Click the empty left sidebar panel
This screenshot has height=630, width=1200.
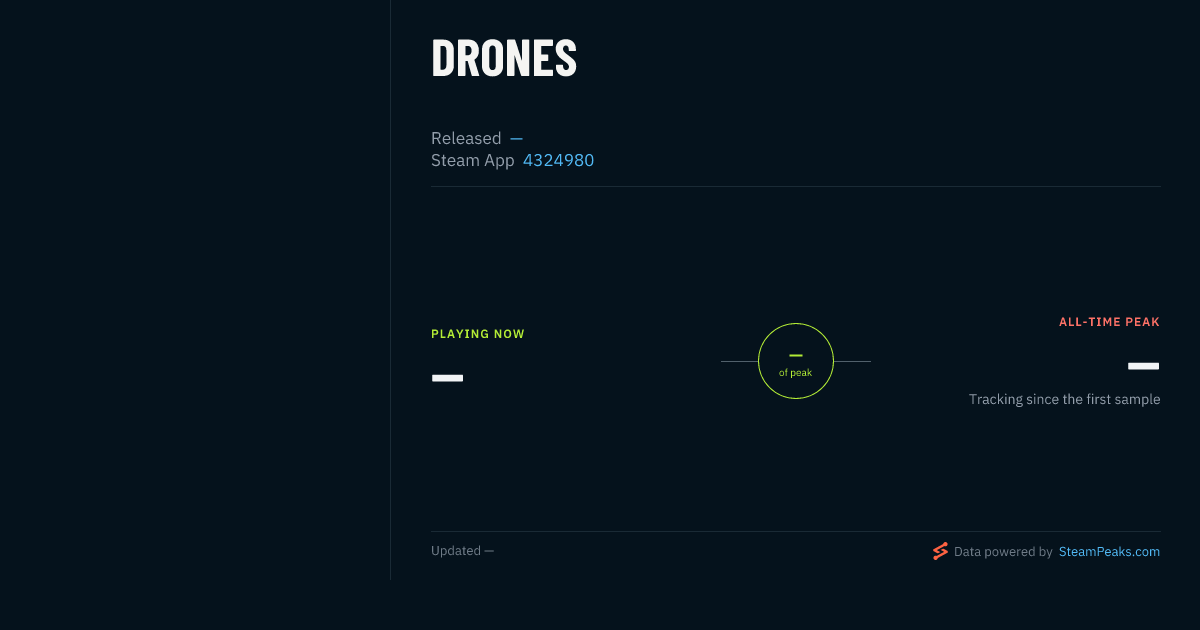195,290
